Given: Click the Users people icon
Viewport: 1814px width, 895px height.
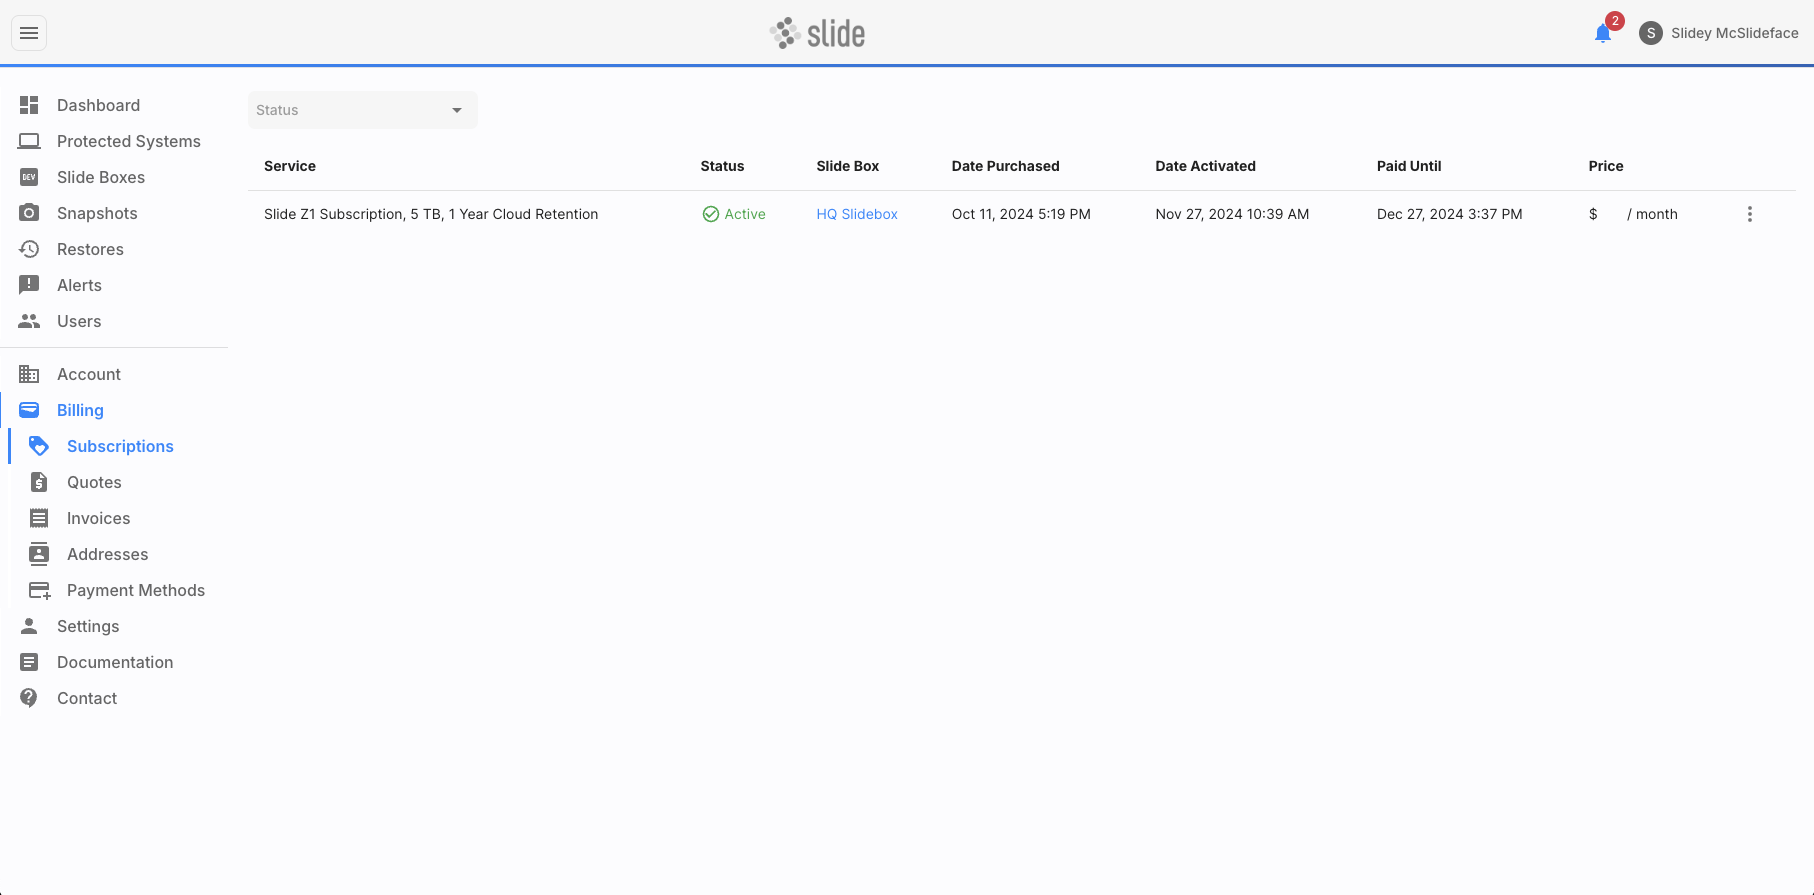Looking at the screenshot, I should 29,321.
